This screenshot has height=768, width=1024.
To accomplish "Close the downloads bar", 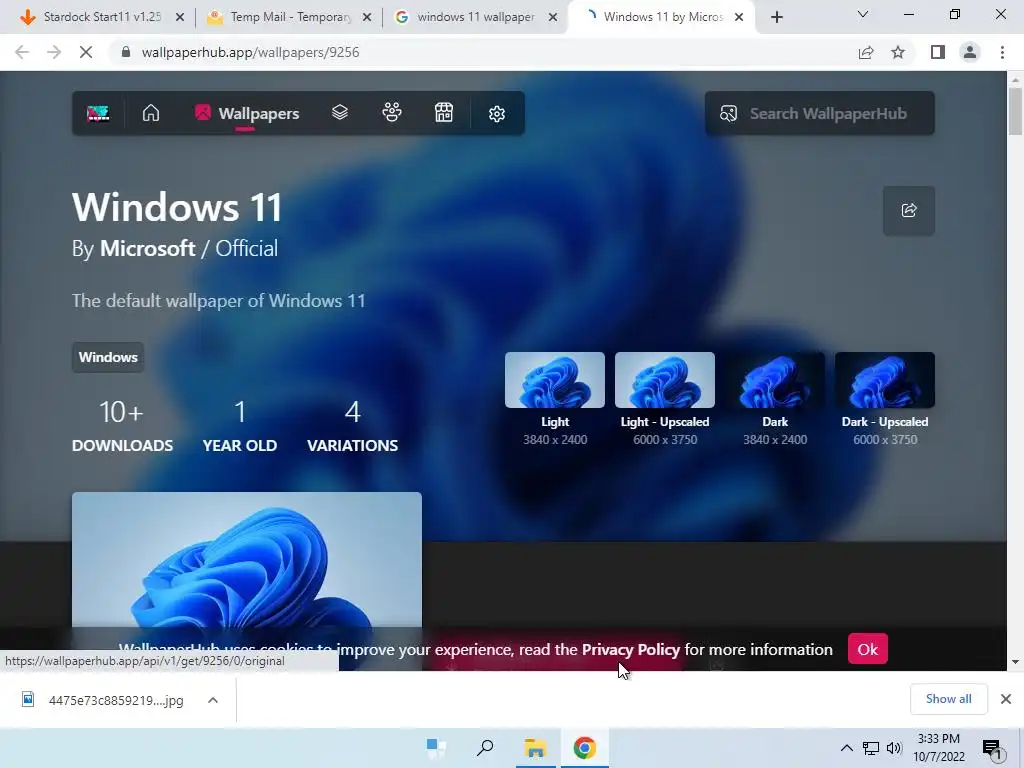I will tap(1006, 699).
